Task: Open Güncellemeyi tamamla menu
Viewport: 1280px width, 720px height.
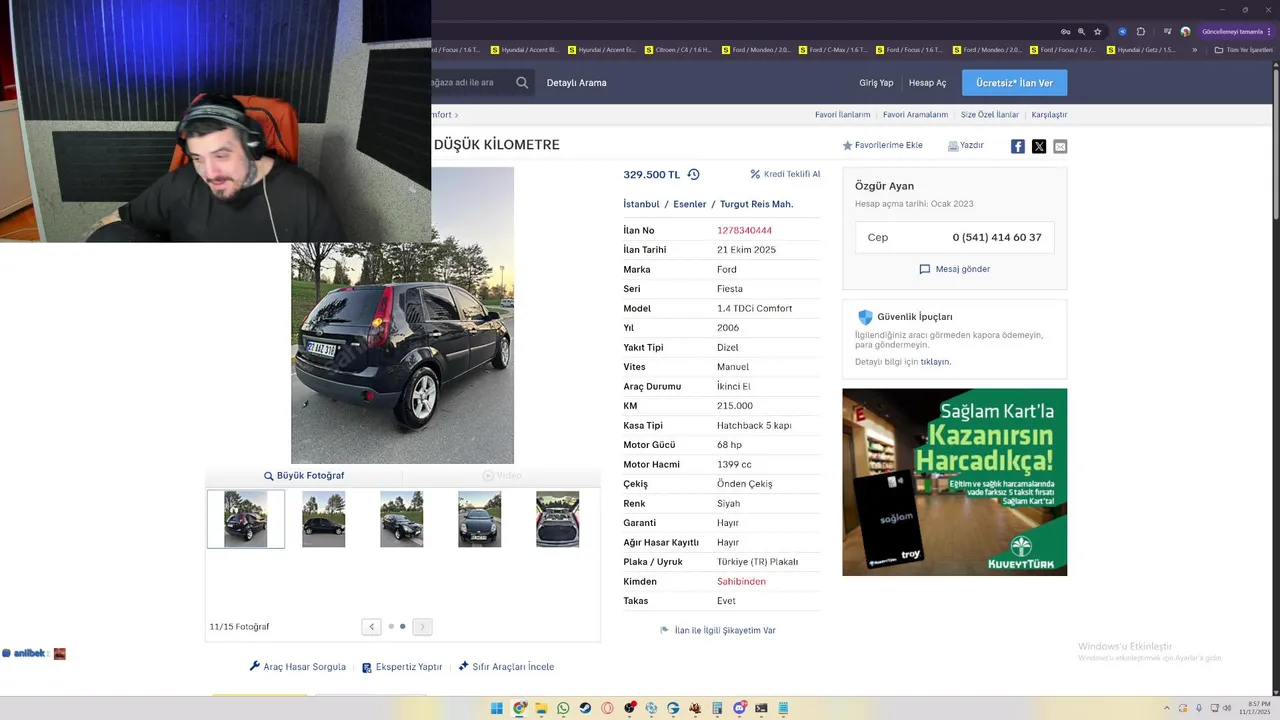Action: (1237, 32)
